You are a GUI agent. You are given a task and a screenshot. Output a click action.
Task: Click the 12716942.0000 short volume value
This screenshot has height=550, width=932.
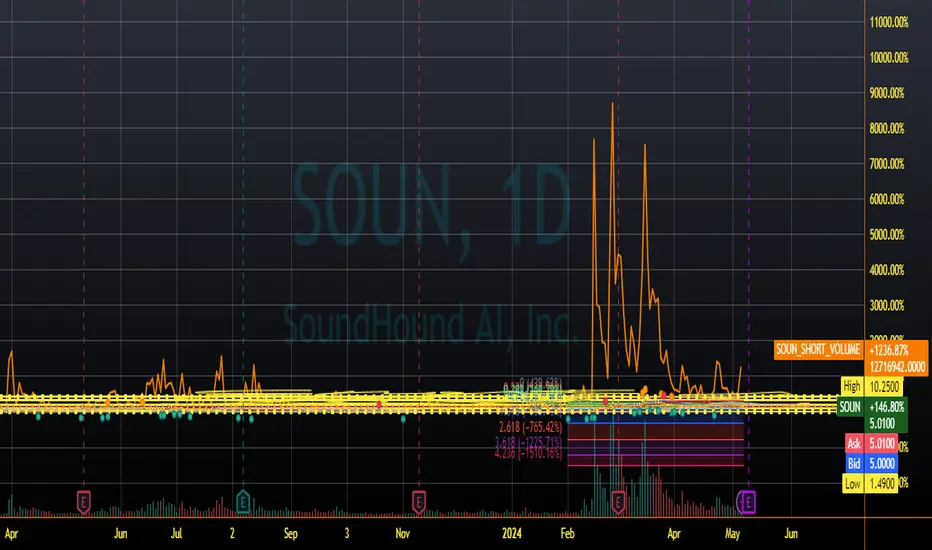897,367
